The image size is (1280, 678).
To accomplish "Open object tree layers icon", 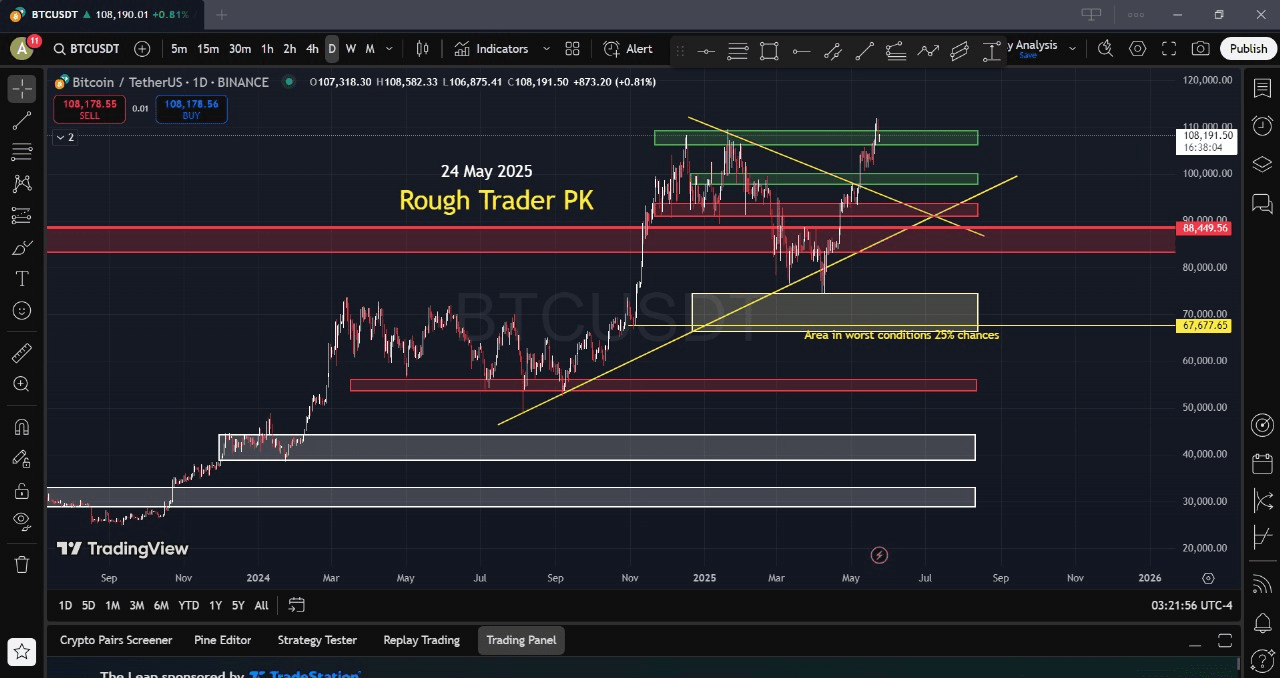I will point(1262,164).
